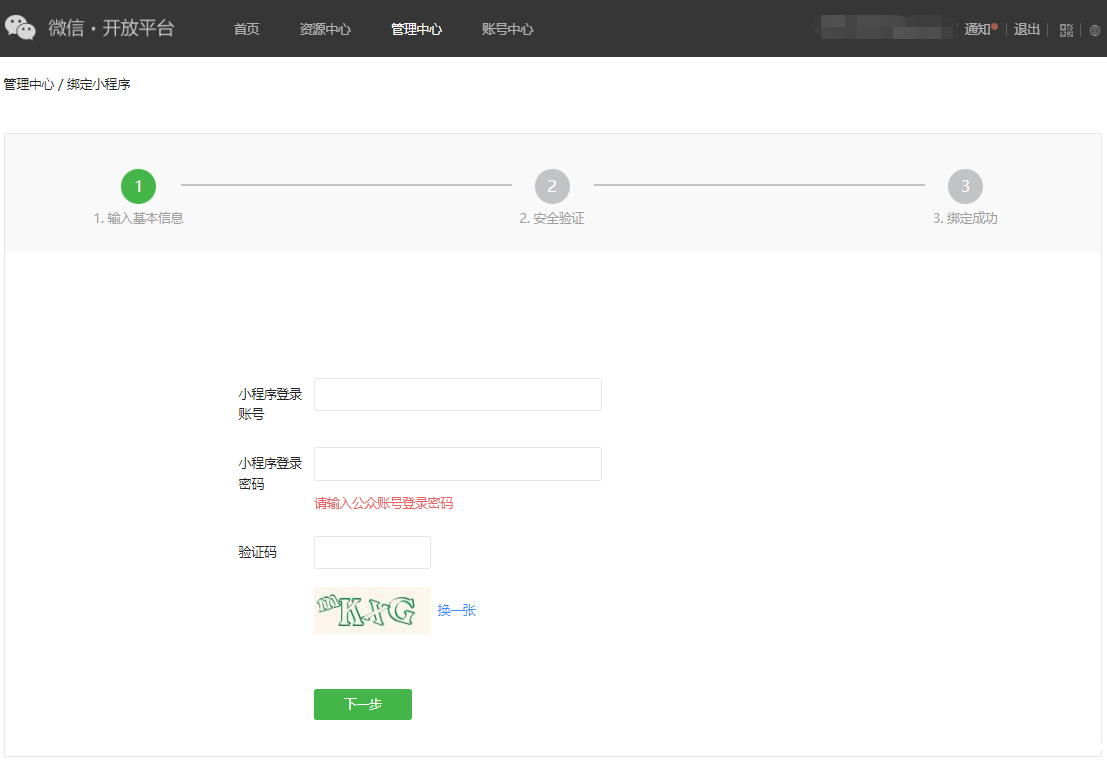1107x762 pixels.
Task: Click the step 2 security verification circle
Action: tap(552, 186)
